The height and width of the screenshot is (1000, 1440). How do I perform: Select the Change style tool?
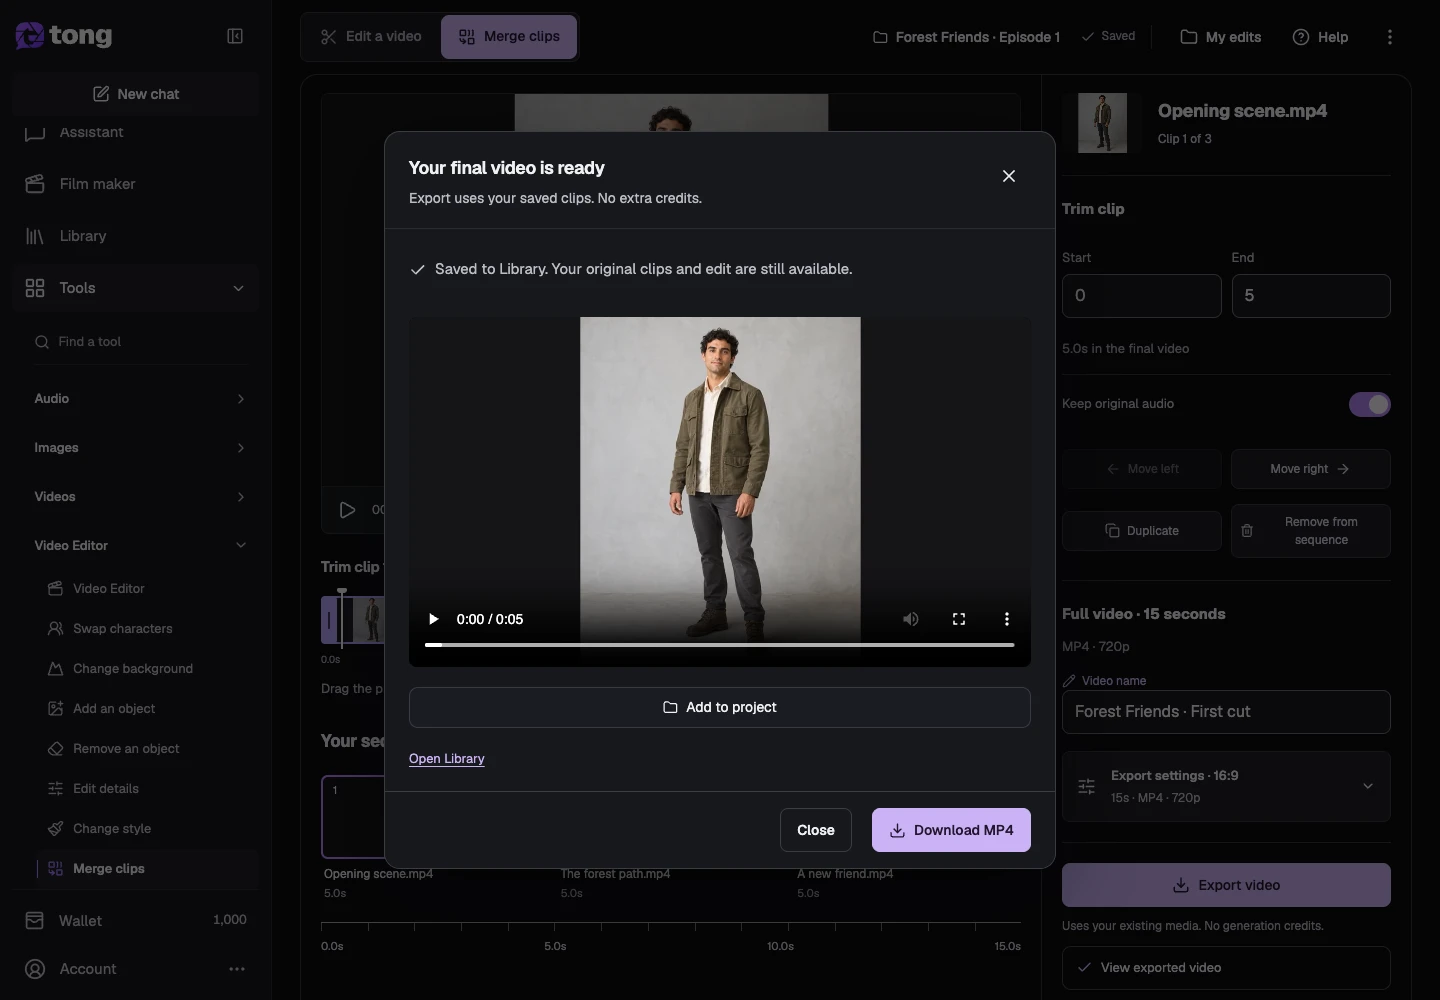click(148, 829)
